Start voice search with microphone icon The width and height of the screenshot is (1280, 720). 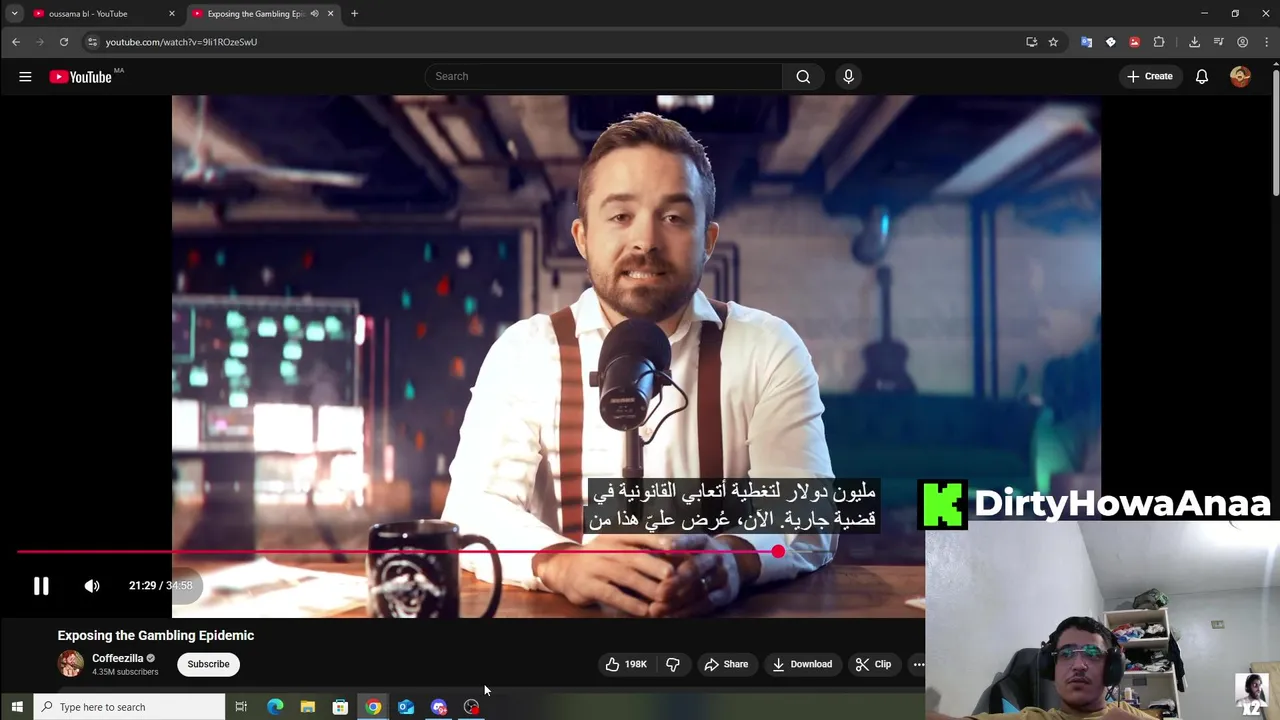point(848,76)
